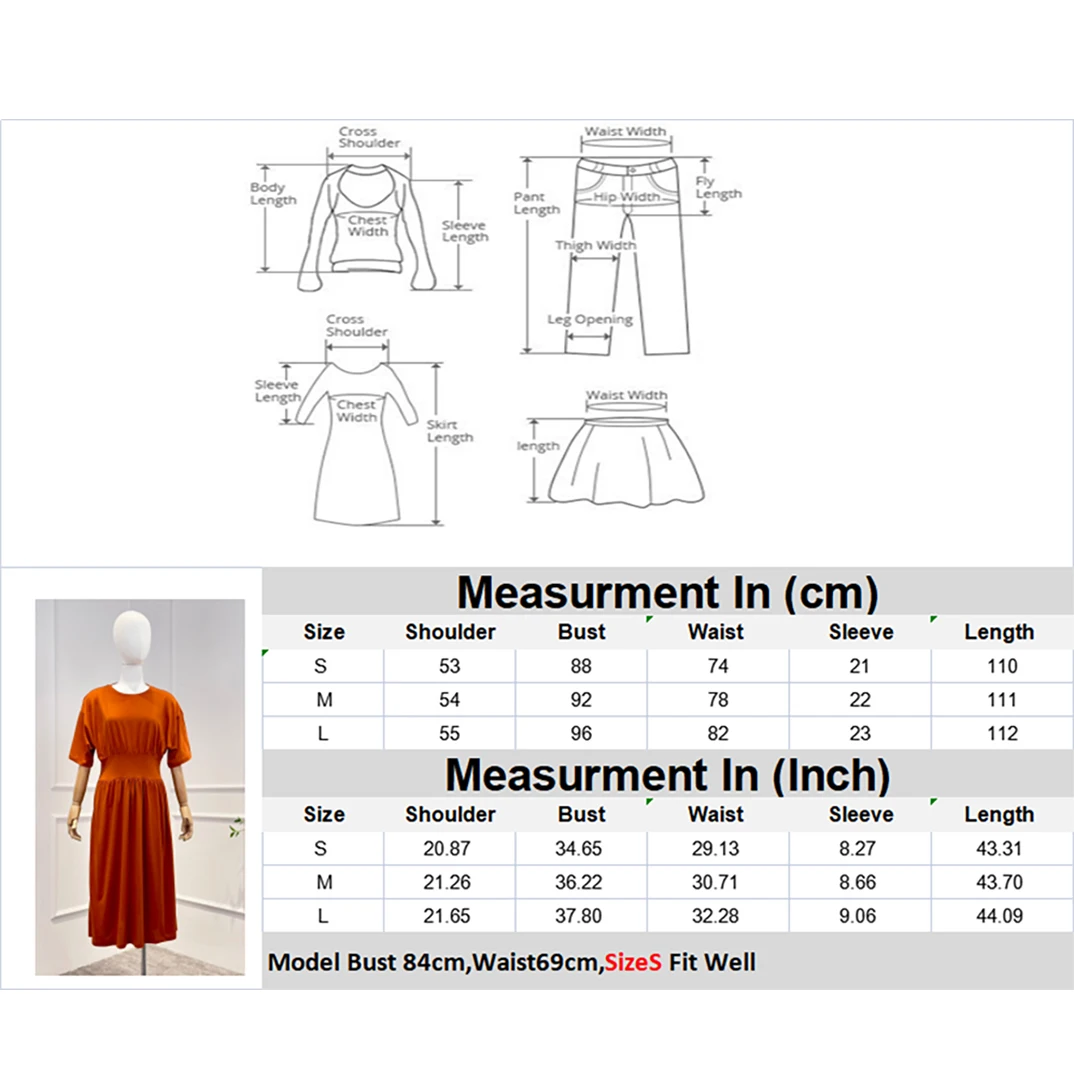Click 'Thigh Width' label on pants diagram

tap(595, 245)
